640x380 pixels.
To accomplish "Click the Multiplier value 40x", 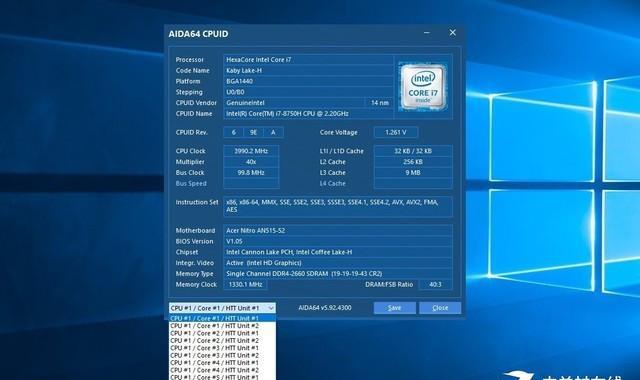I will pyautogui.click(x=251, y=162).
